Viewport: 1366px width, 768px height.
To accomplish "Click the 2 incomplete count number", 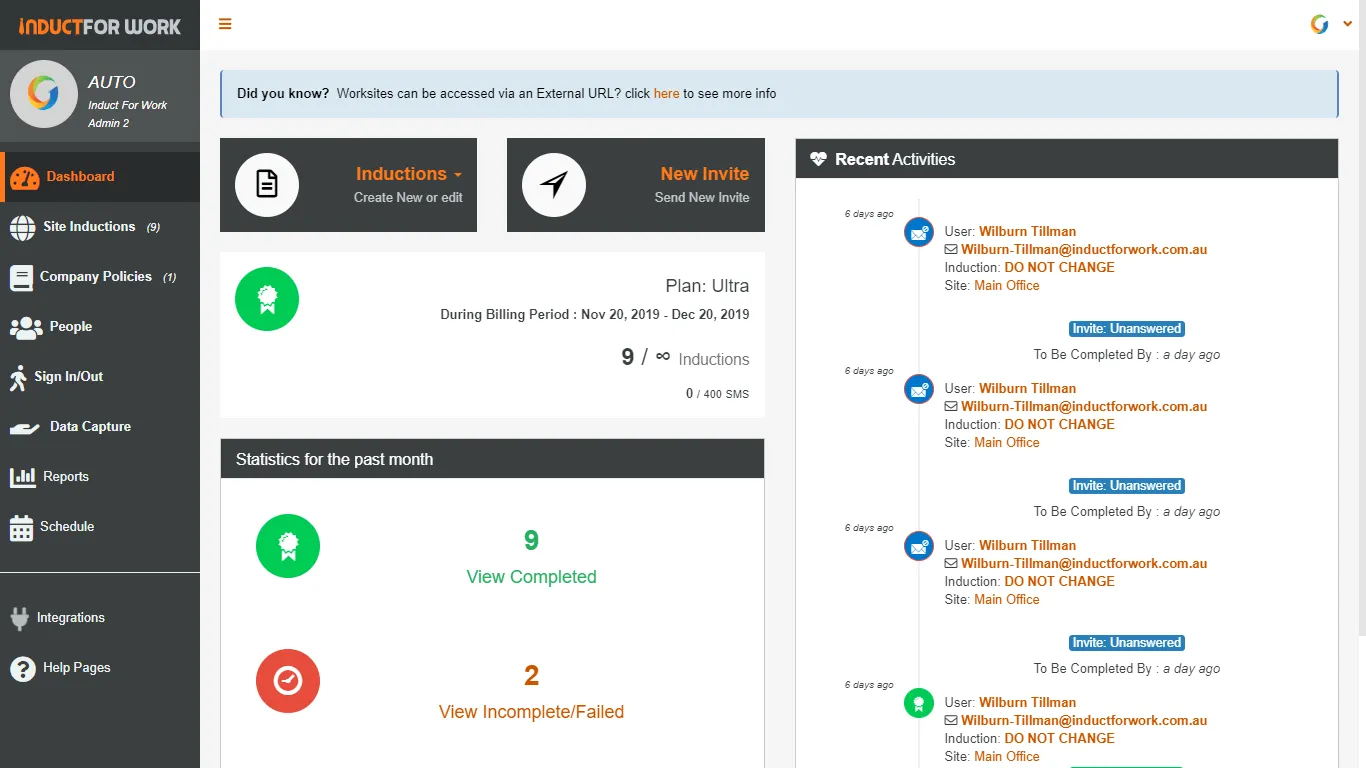I will click(x=531, y=676).
